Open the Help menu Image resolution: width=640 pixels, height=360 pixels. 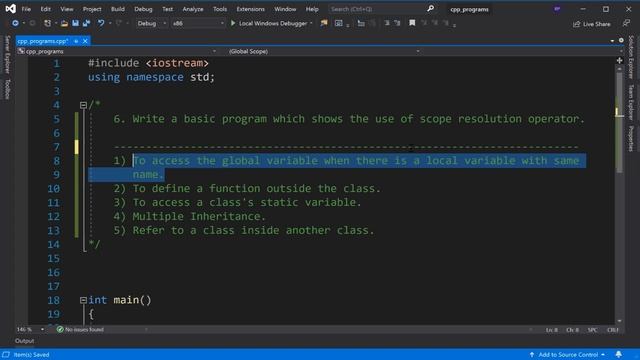312,9
